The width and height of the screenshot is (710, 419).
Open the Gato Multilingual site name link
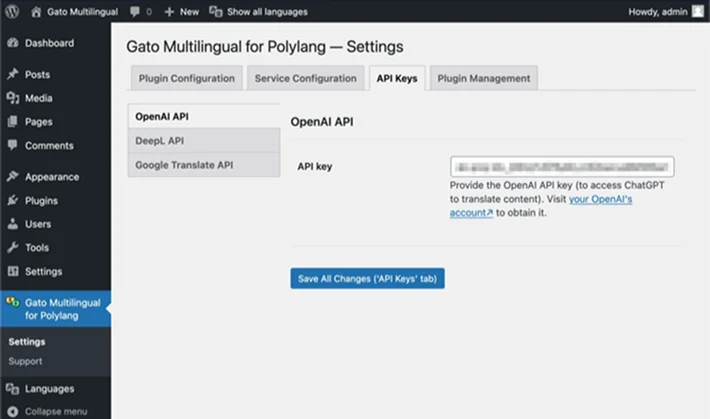(82, 12)
